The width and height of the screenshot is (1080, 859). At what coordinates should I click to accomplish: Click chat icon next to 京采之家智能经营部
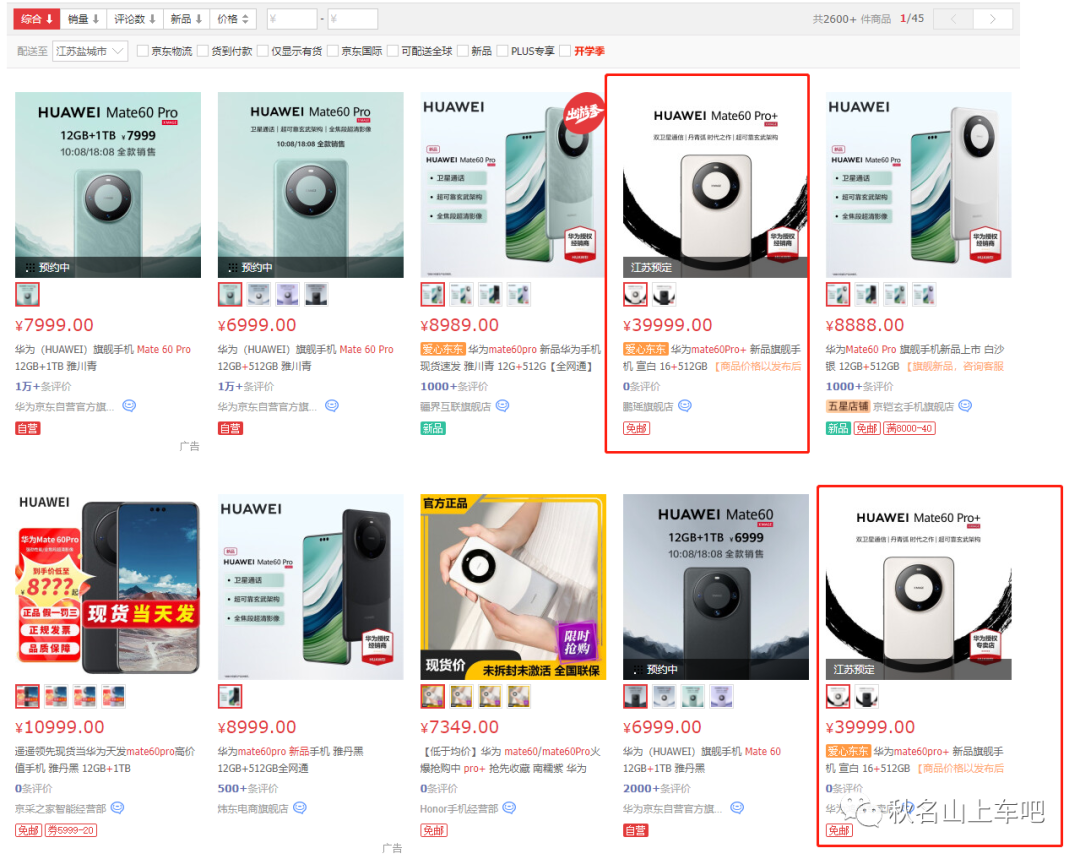tap(118, 807)
